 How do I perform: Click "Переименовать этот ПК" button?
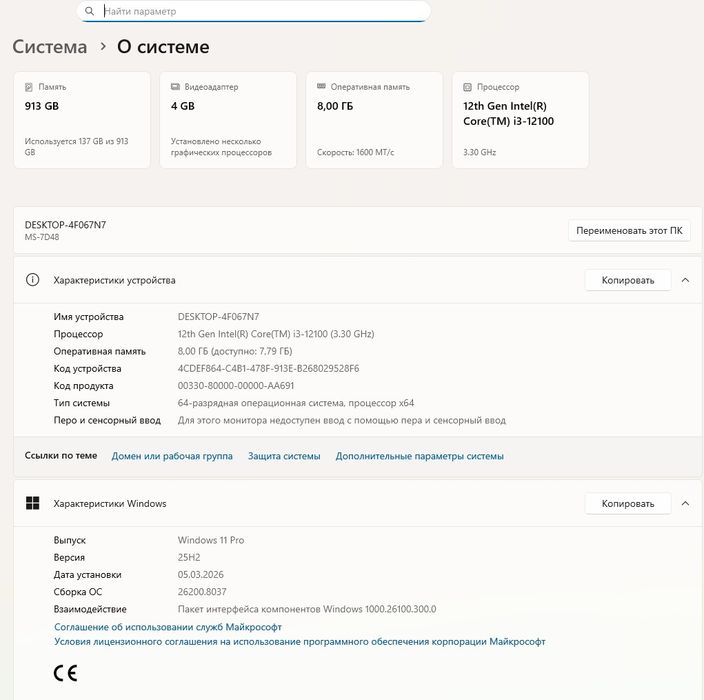[629, 230]
